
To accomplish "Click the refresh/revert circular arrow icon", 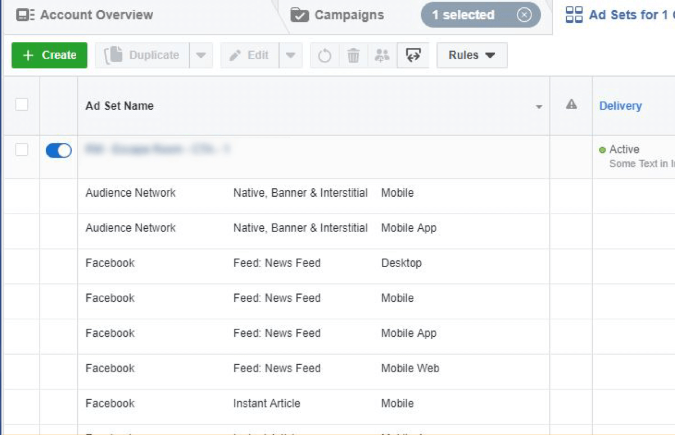I will pyautogui.click(x=325, y=56).
